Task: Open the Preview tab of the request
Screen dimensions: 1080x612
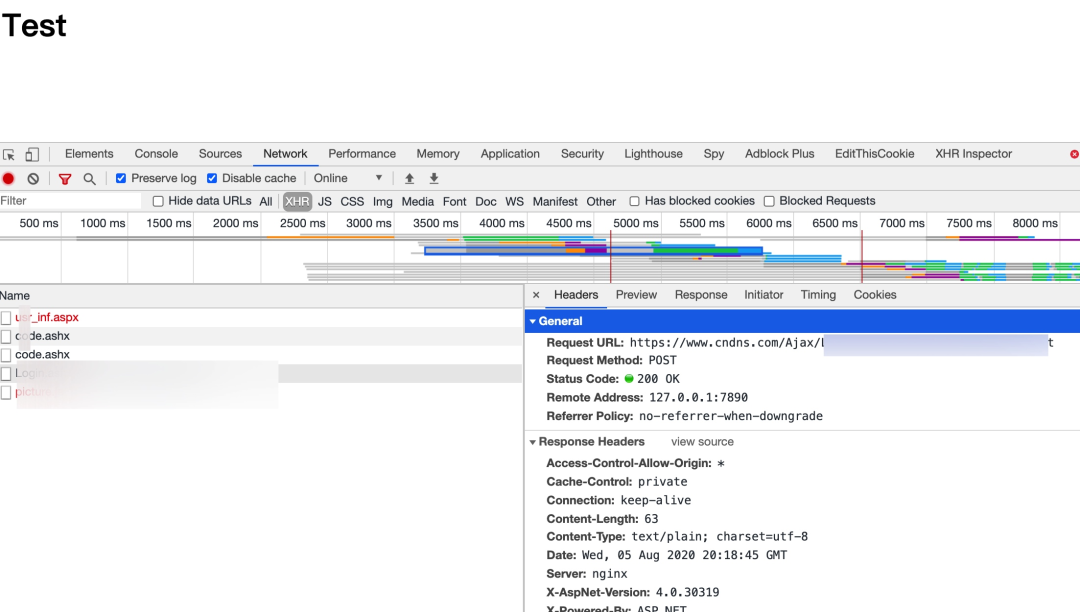Action: pyautogui.click(x=636, y=295)
